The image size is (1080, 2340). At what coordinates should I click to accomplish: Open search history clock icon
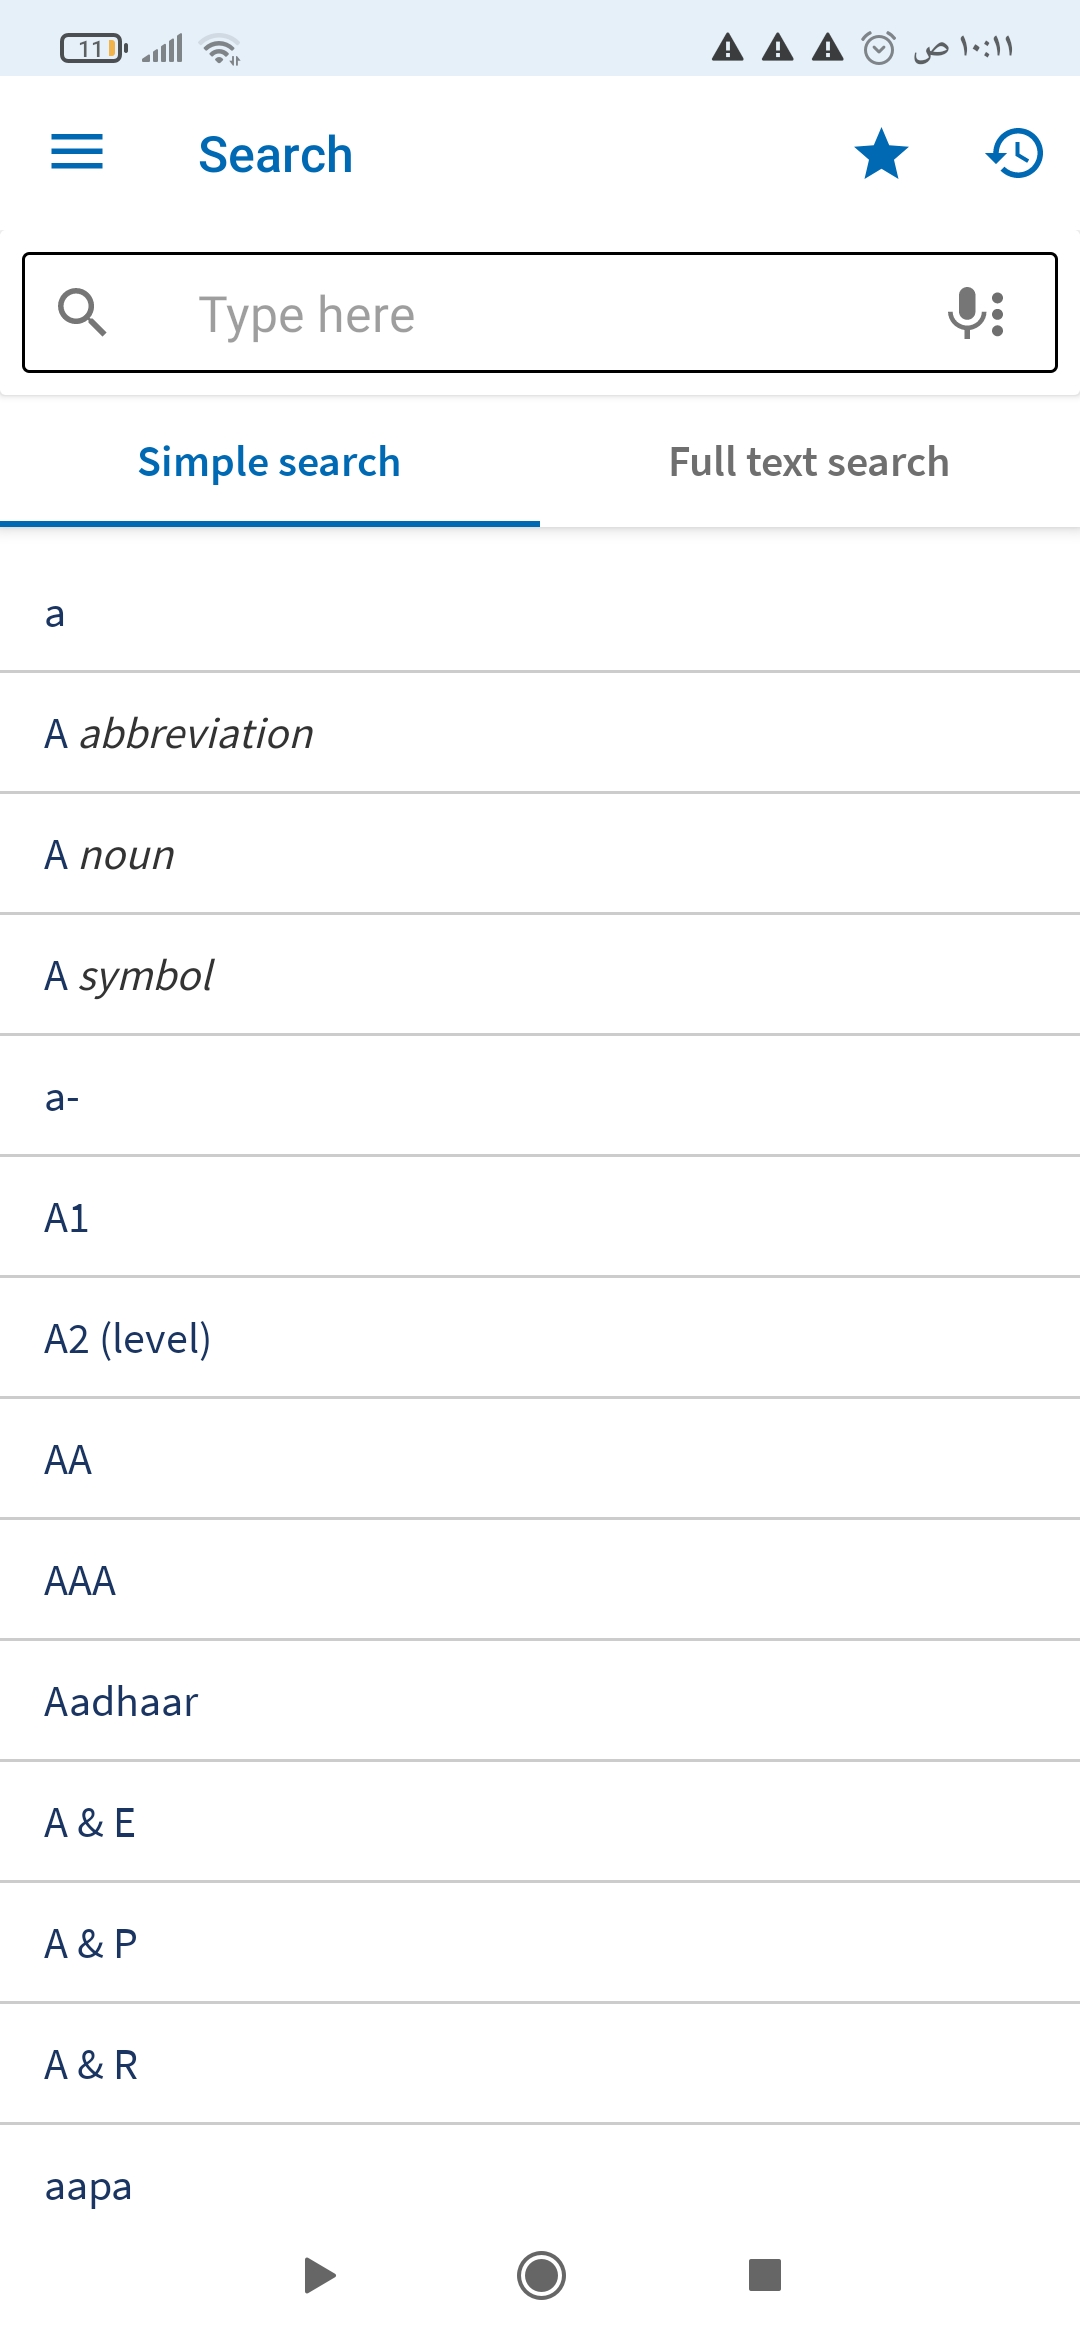[x=1015, y=154]
